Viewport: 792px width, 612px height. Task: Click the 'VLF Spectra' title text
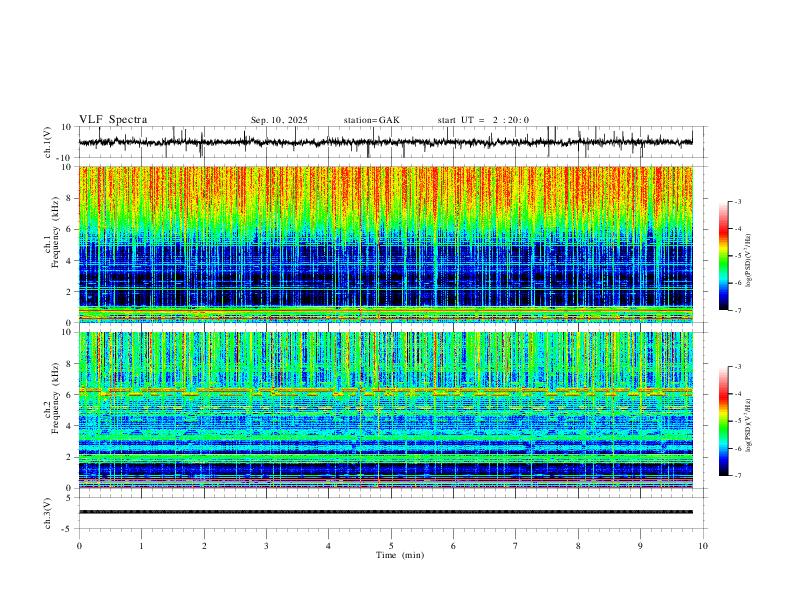point(113,120)
